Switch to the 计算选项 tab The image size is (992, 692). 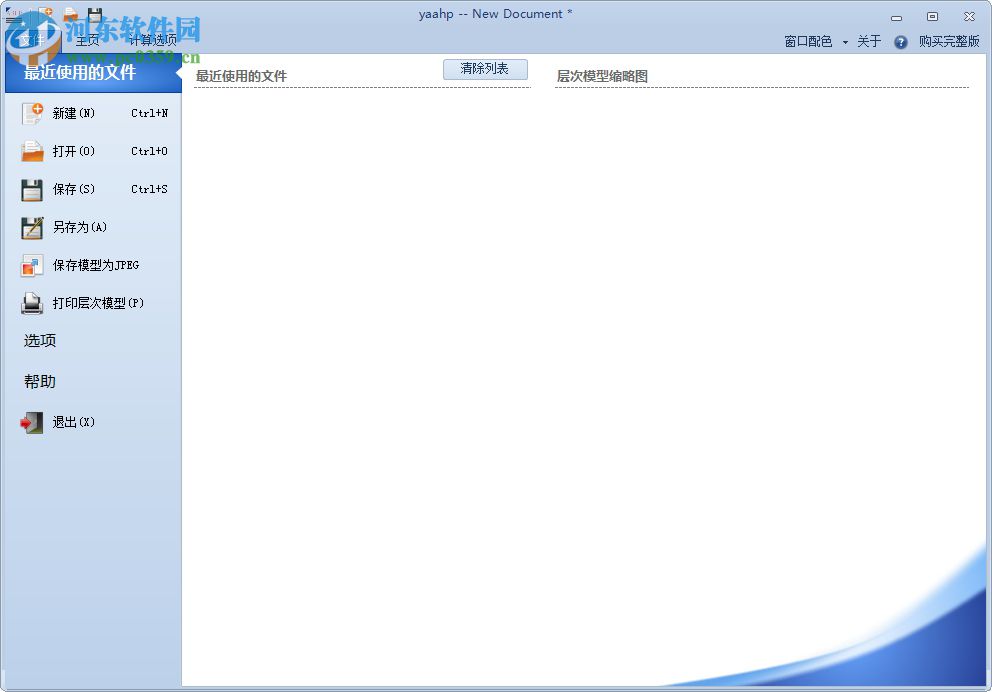click(151, 42)
